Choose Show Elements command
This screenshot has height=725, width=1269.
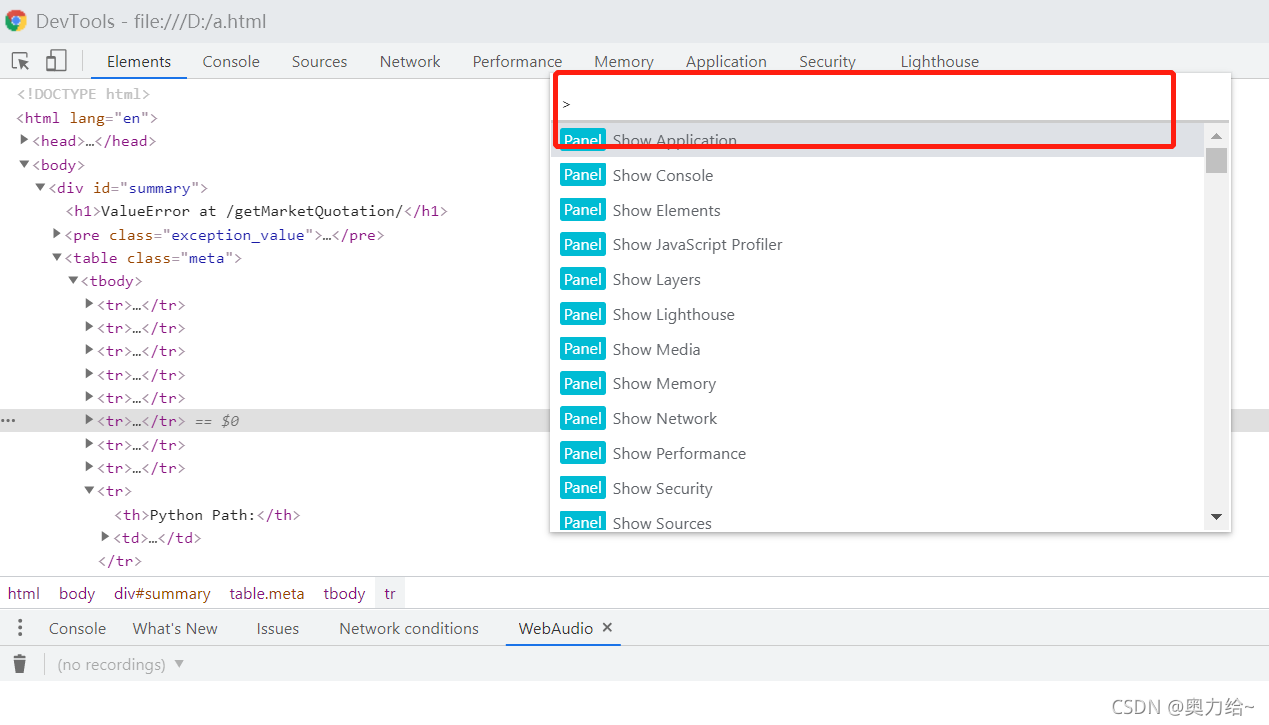point(877,210)
